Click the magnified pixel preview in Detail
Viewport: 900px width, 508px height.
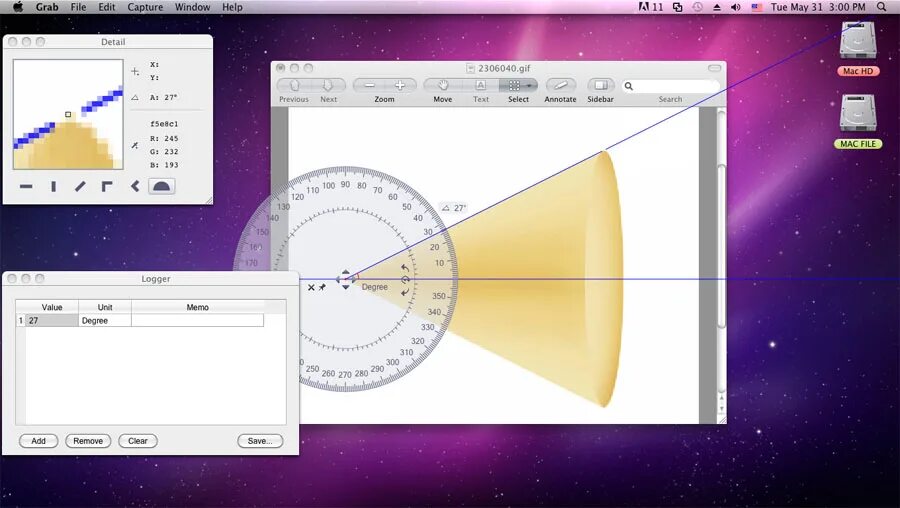coord(68,114)
